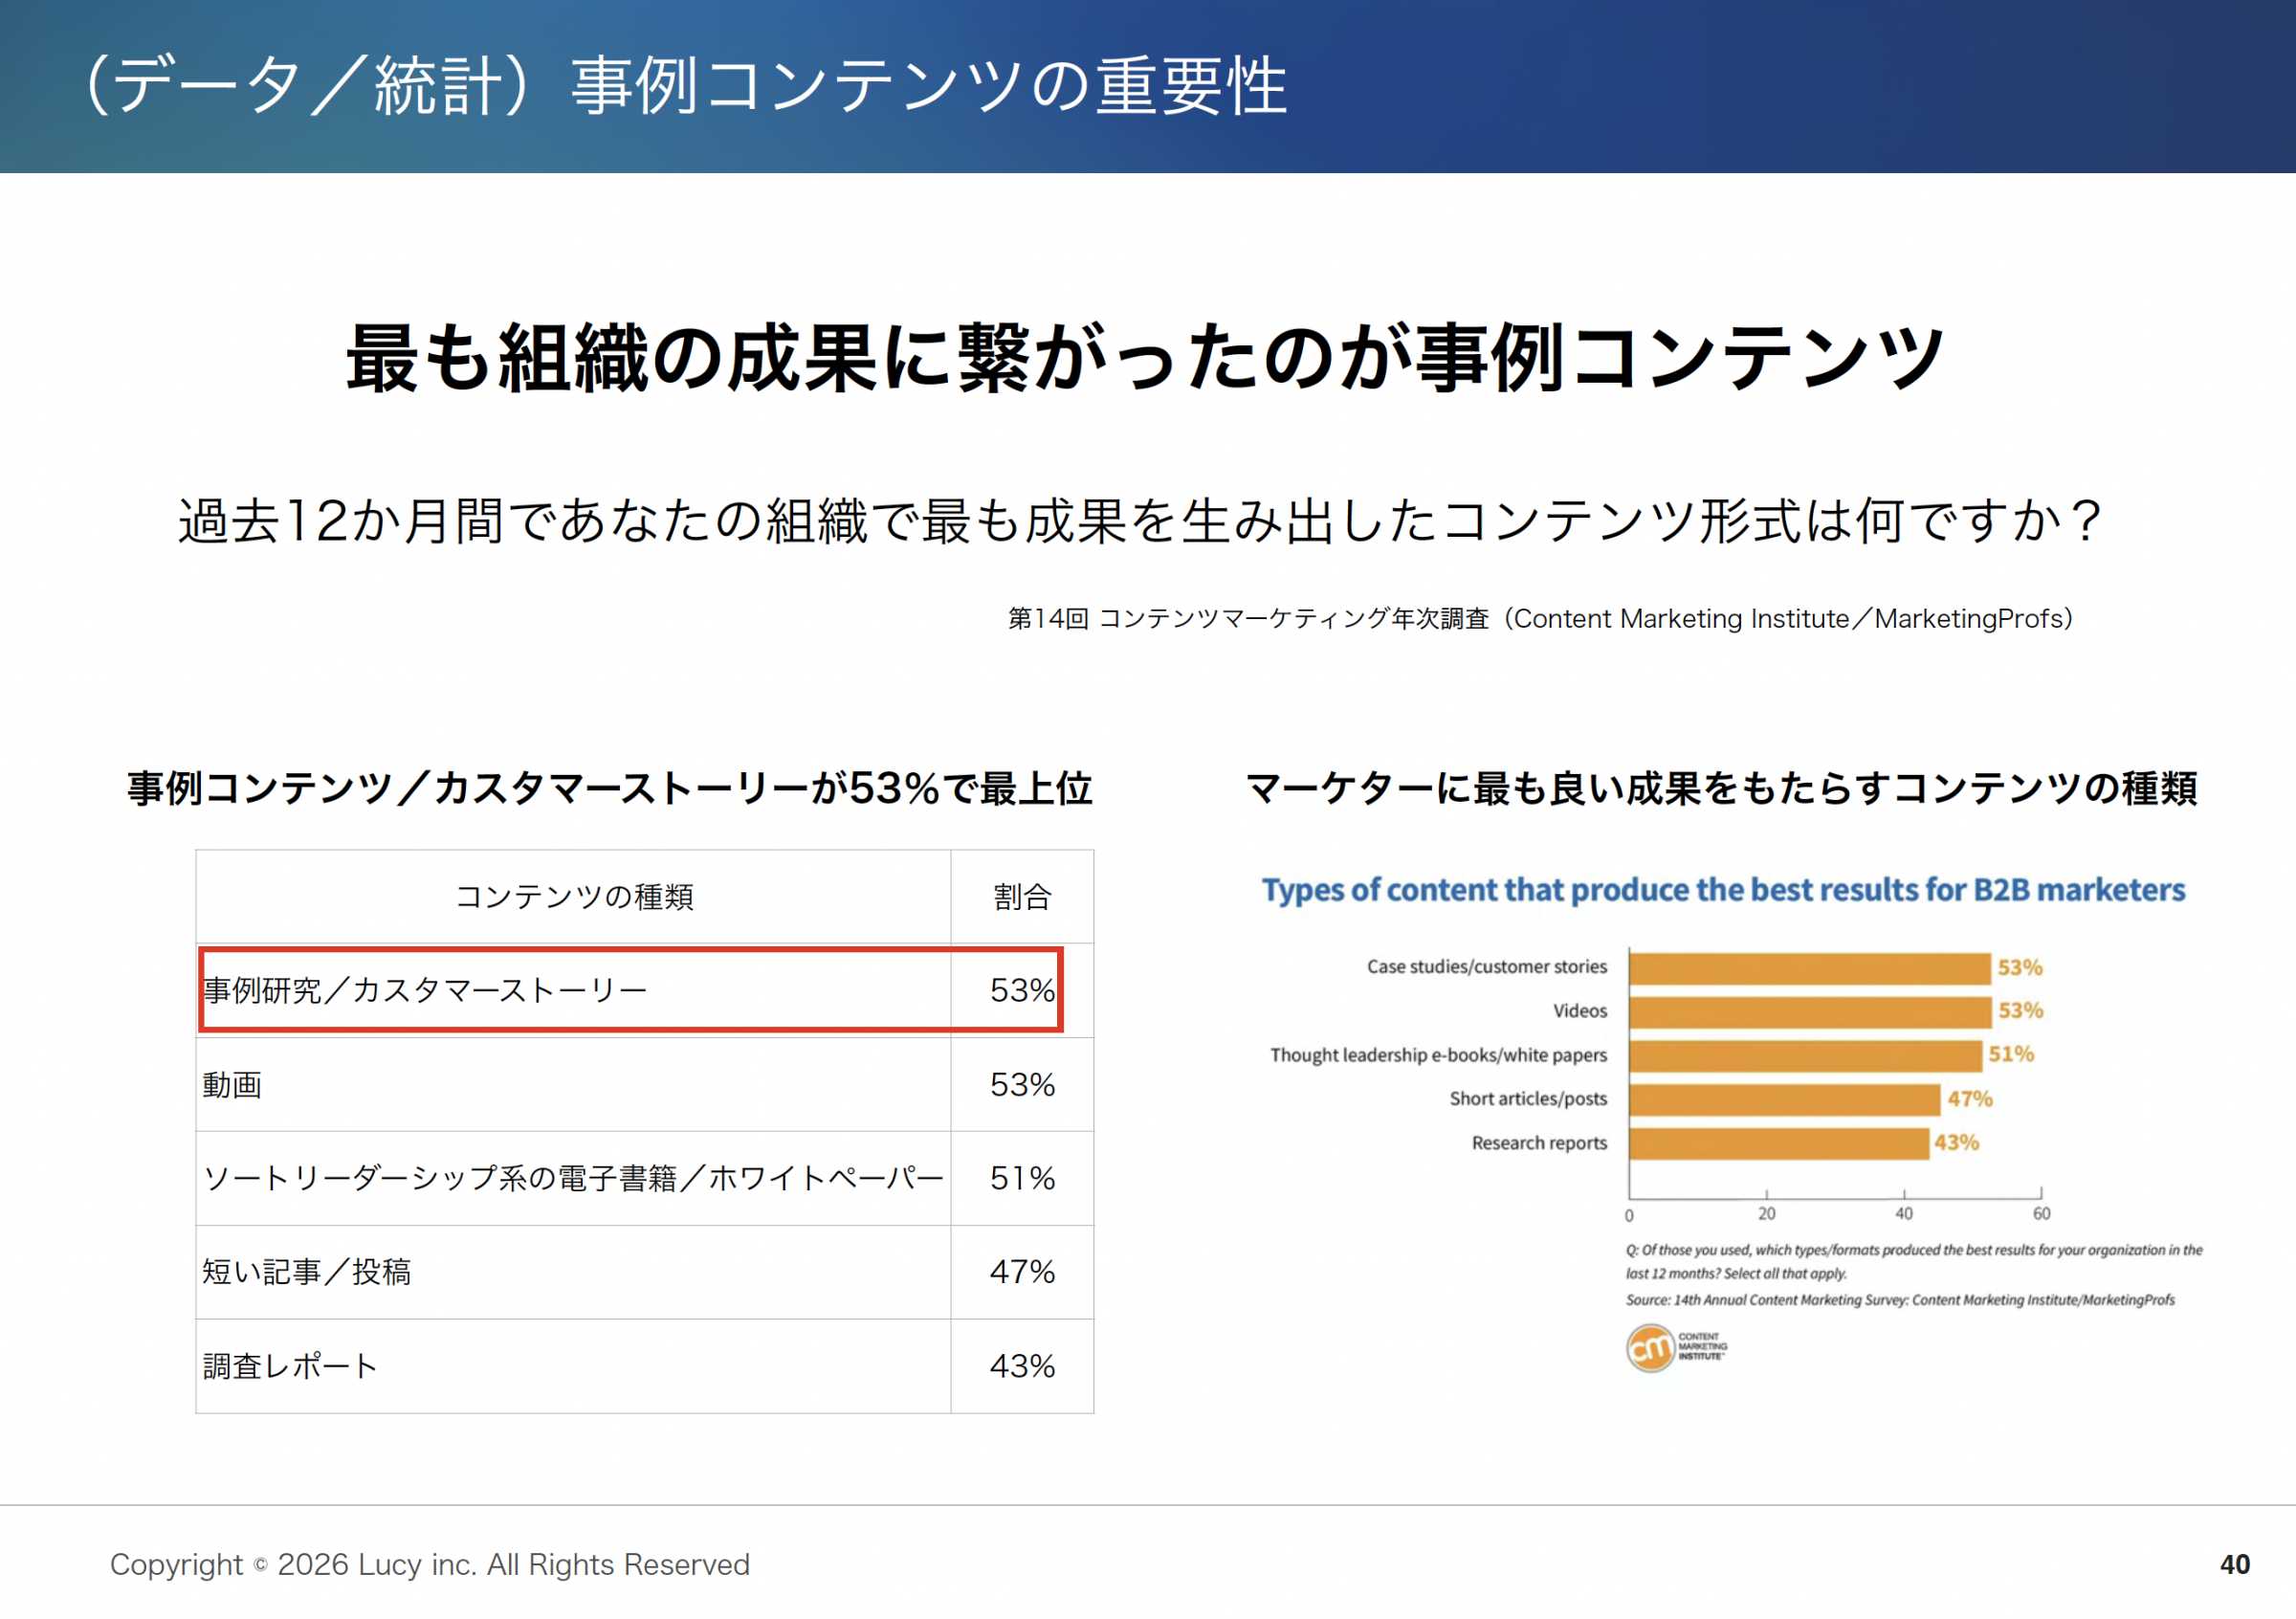Click the Videos orange bar
The width and height of the screenshot is (2296, 1619).
pos(1810,1012)
